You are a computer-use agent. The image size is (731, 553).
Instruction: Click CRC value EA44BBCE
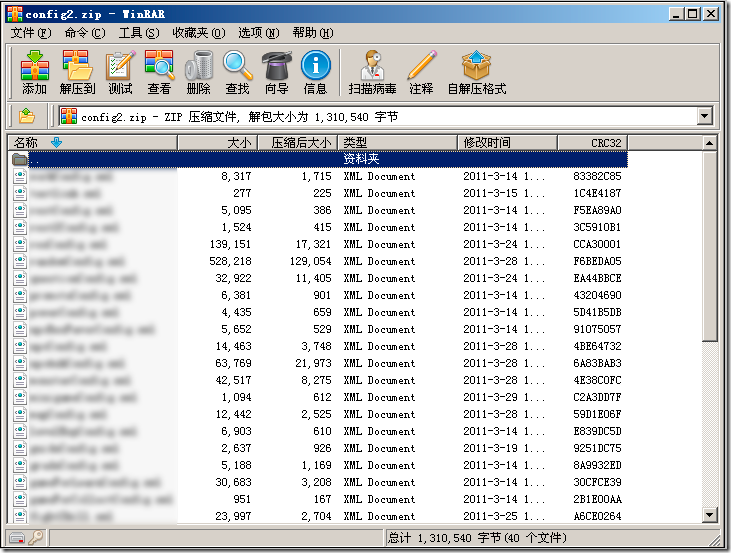pos(597,278)
